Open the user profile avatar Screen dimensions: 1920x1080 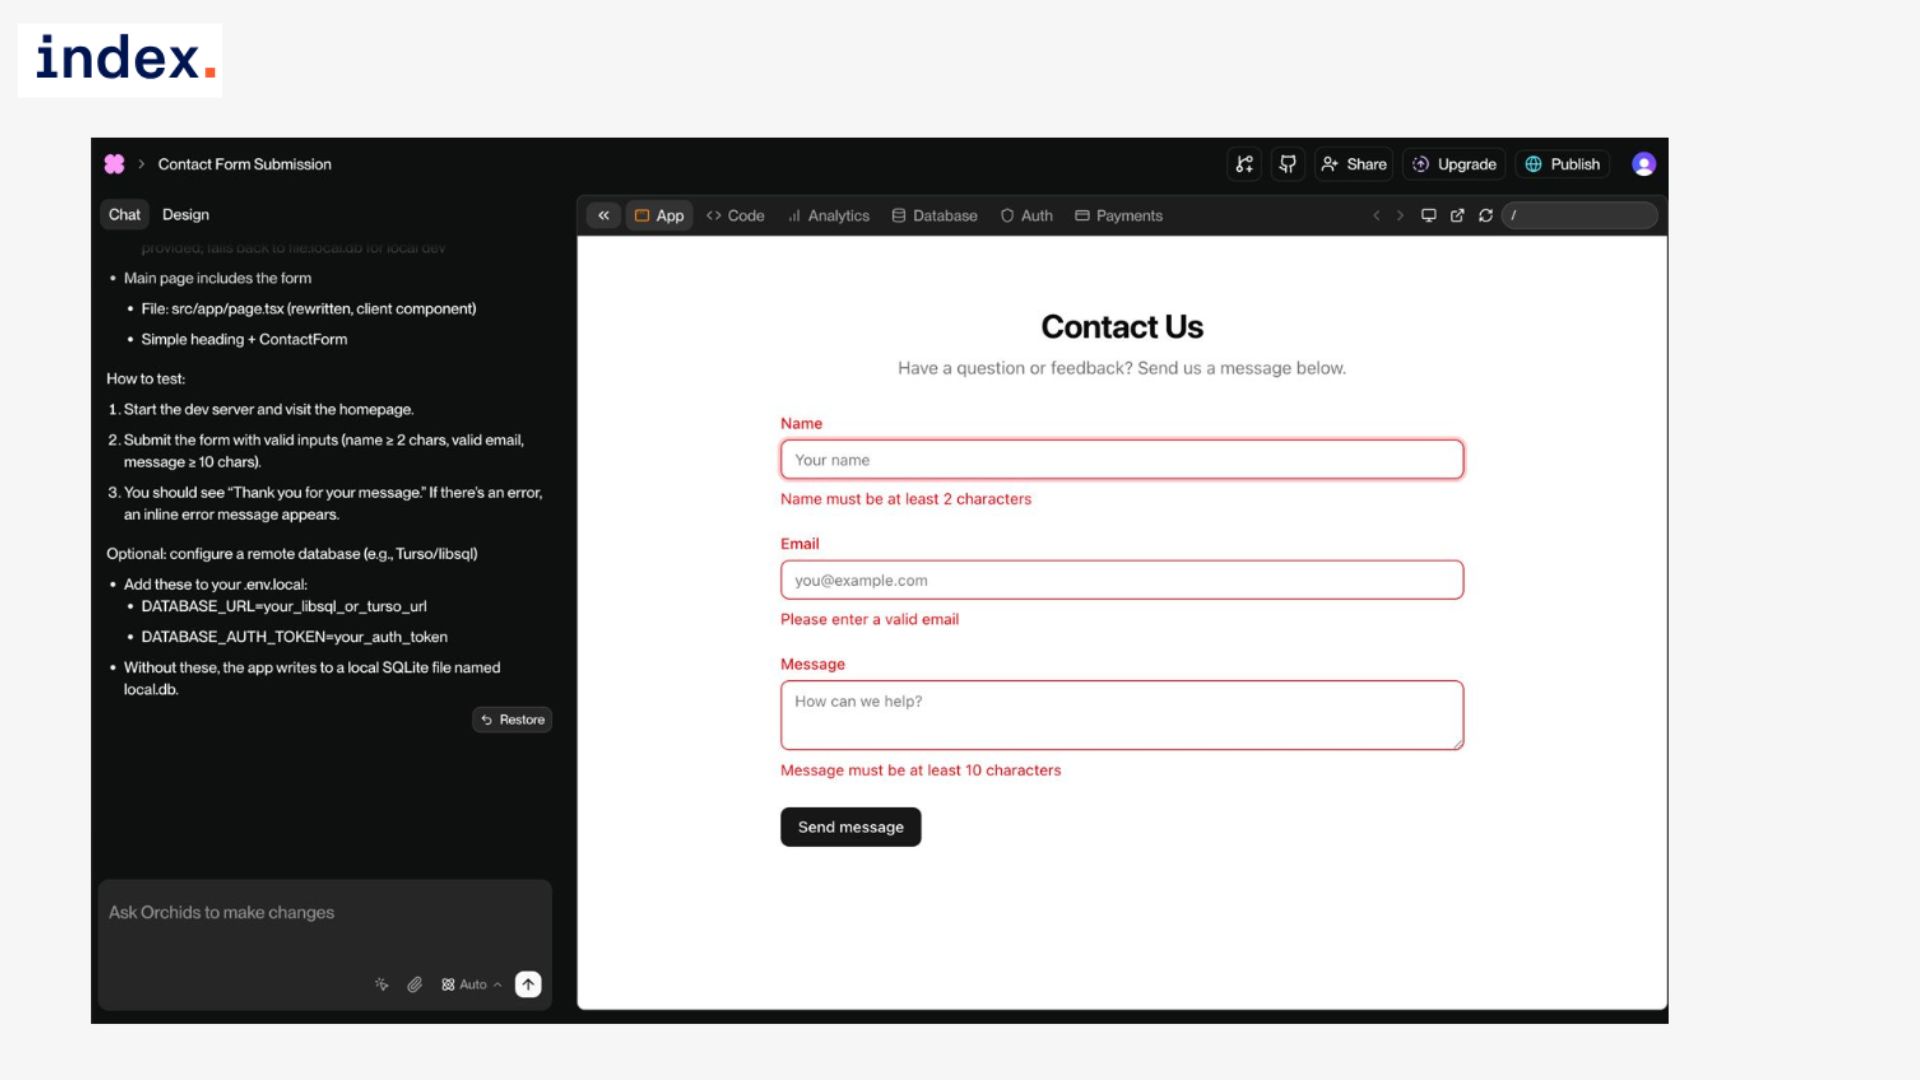[x=1643, y=164]
